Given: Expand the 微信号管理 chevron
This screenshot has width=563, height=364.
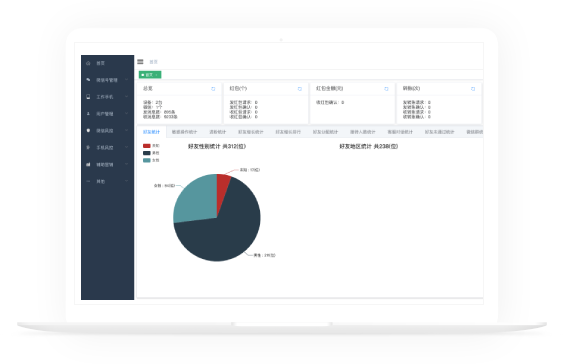Looking at the screenshot, I should click(x=126, y=80).
